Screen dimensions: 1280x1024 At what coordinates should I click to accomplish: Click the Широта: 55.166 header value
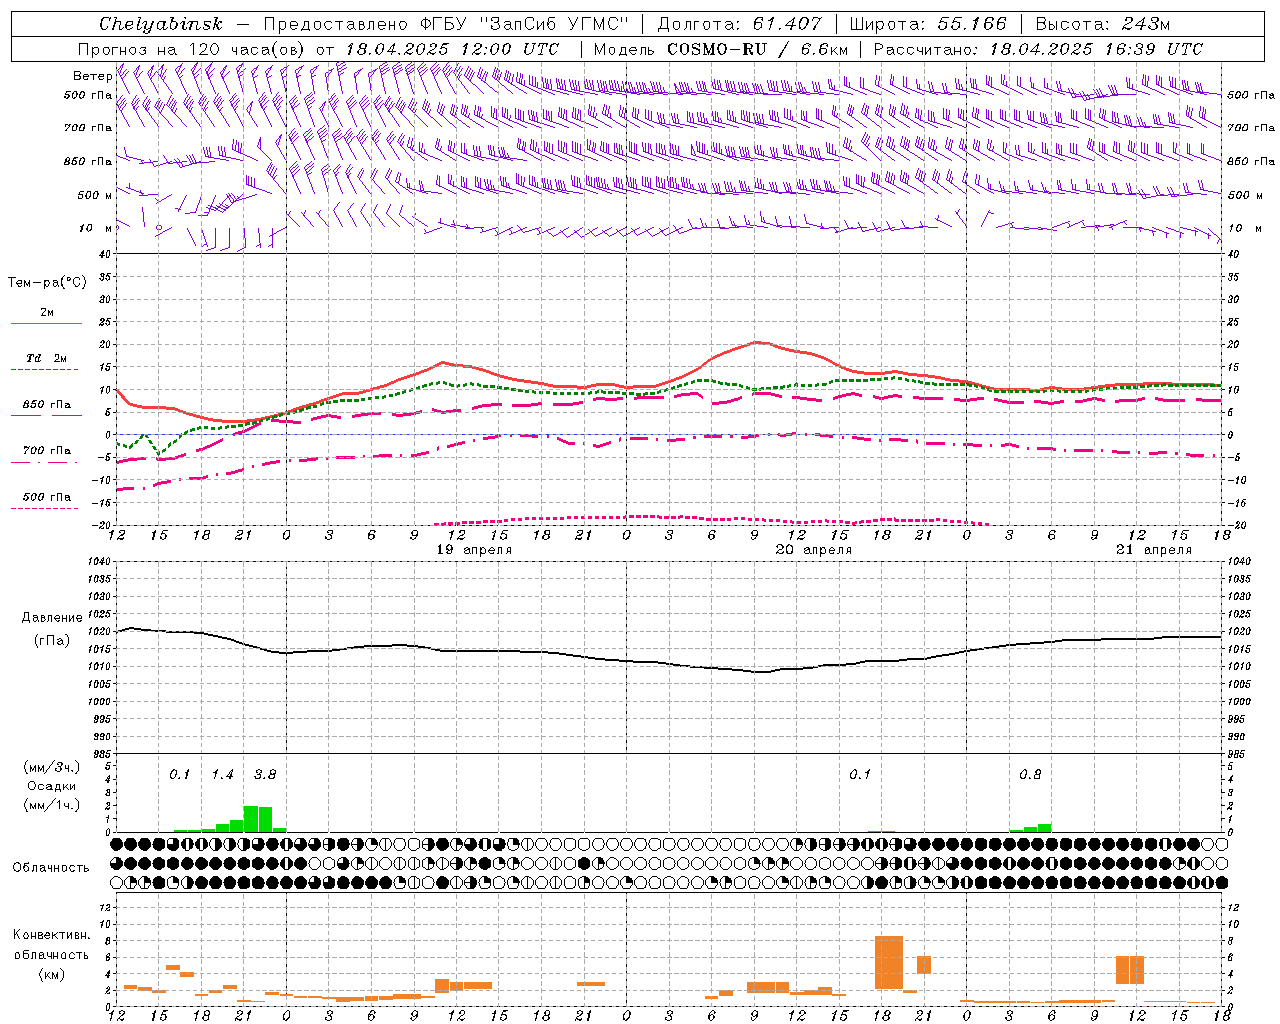point(928,24)
